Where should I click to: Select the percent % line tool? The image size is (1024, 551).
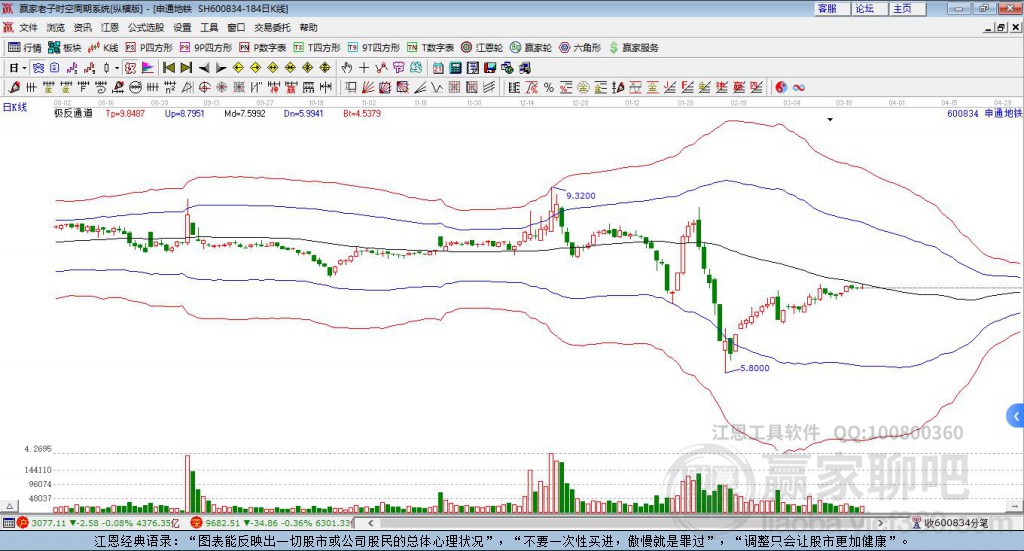[549, 87]
